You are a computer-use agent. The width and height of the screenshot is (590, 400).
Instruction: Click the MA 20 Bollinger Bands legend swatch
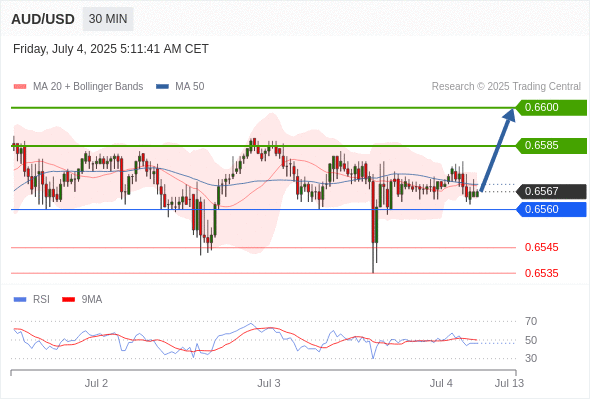[20, 87]
